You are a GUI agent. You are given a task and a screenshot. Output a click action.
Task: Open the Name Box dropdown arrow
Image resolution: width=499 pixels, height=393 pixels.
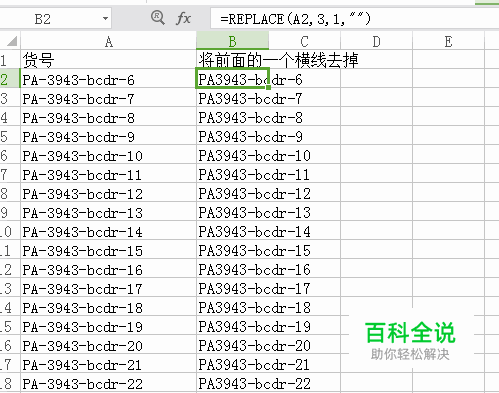105,19
